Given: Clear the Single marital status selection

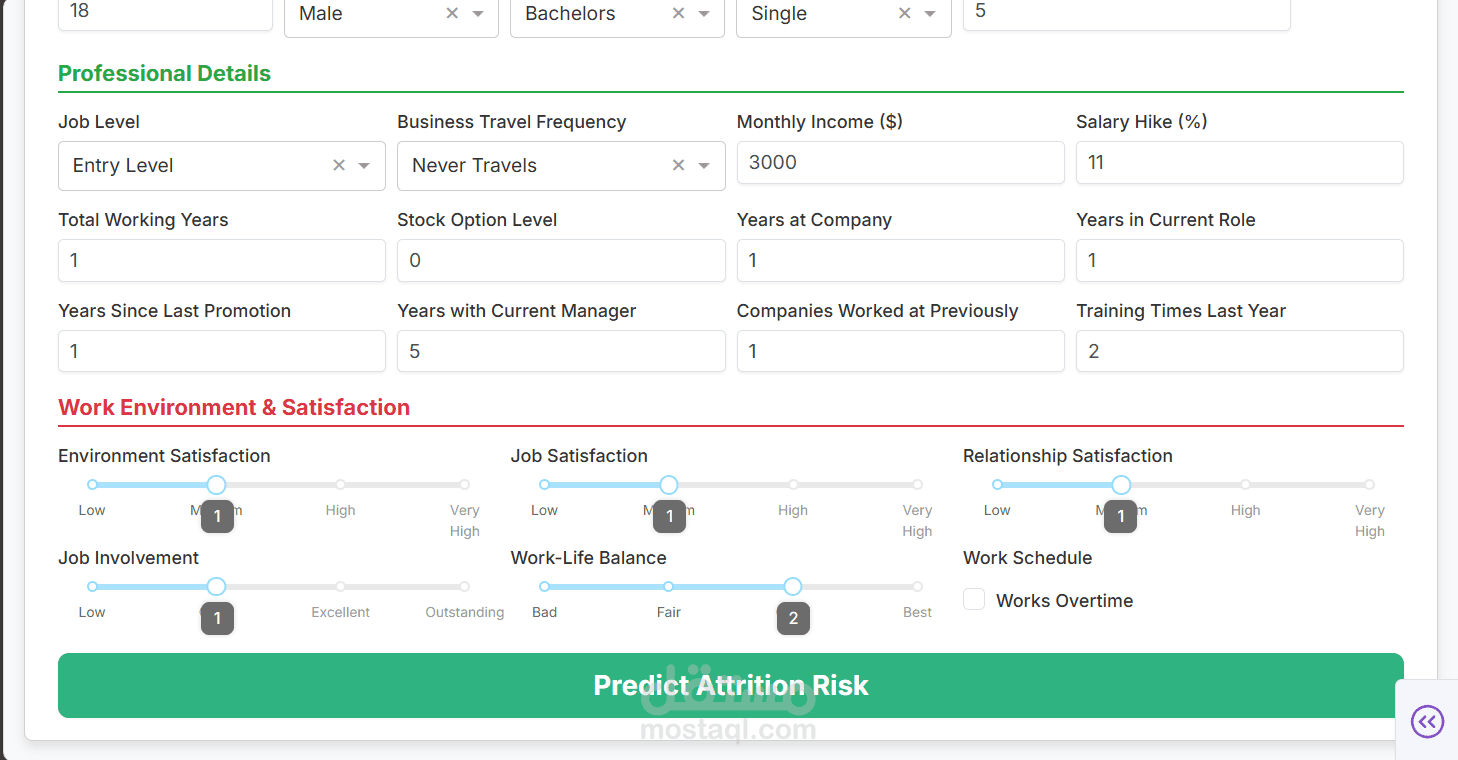Looking at the screenshot, I should pos(904,14).
